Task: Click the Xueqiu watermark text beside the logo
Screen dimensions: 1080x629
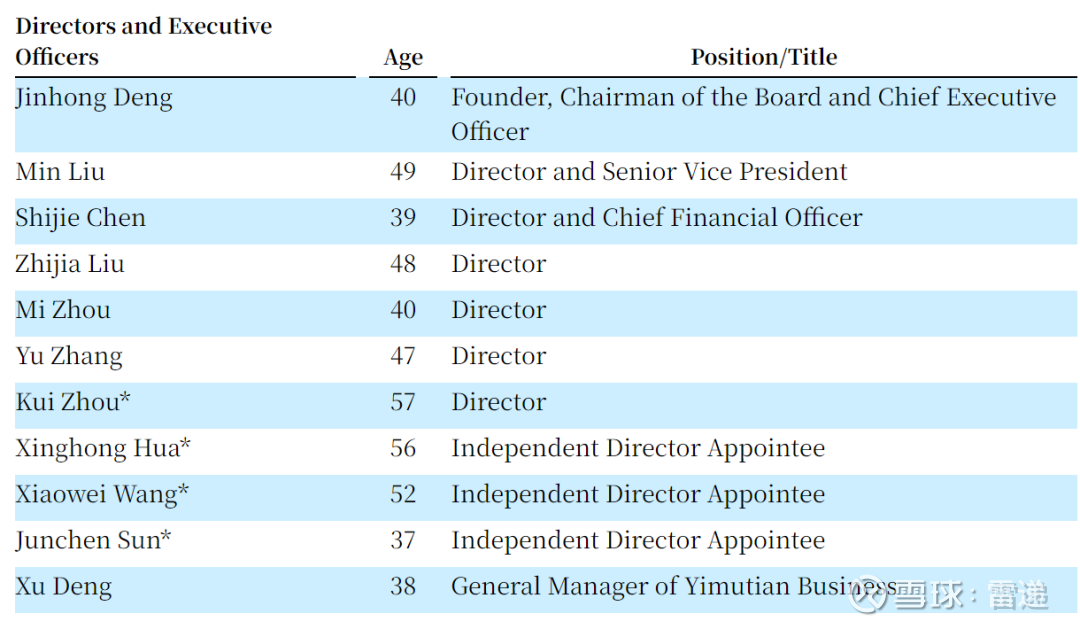Action: tap(971, 595)
